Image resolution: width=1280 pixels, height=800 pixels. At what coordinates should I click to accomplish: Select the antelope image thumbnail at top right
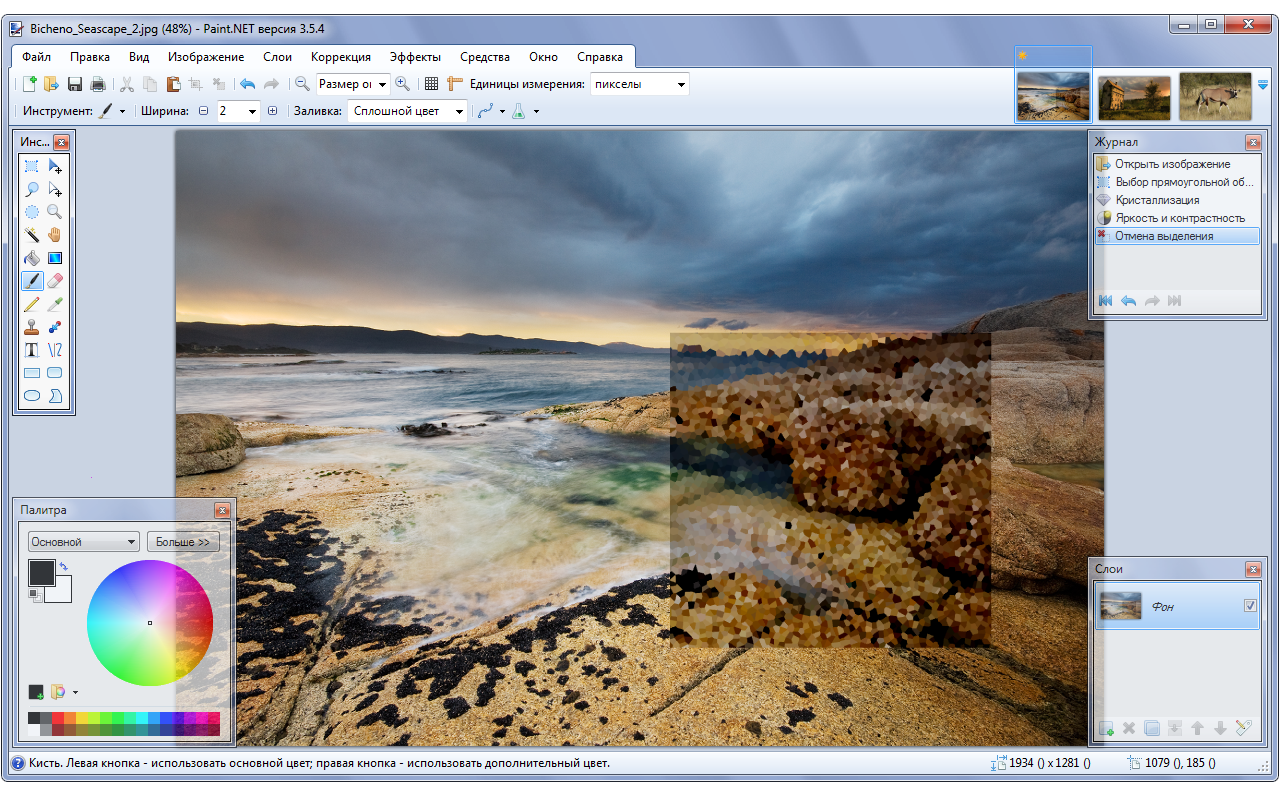(1214, 97)
